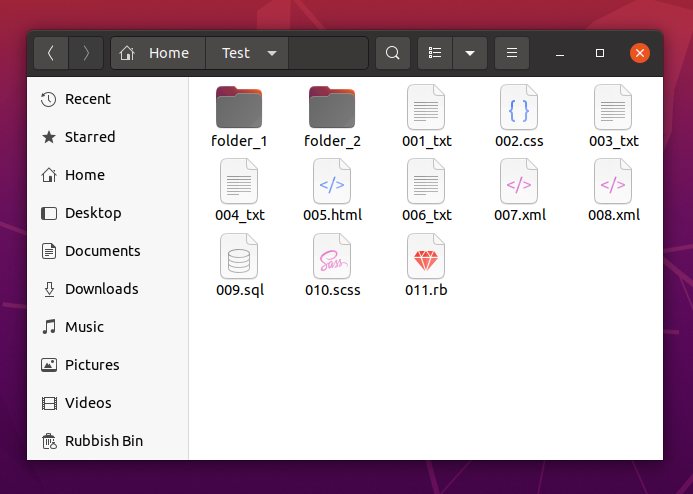Select the 003_txt file icon
Image resolution: width=693 pixels, height=494 pixels.
click(613, 107)
